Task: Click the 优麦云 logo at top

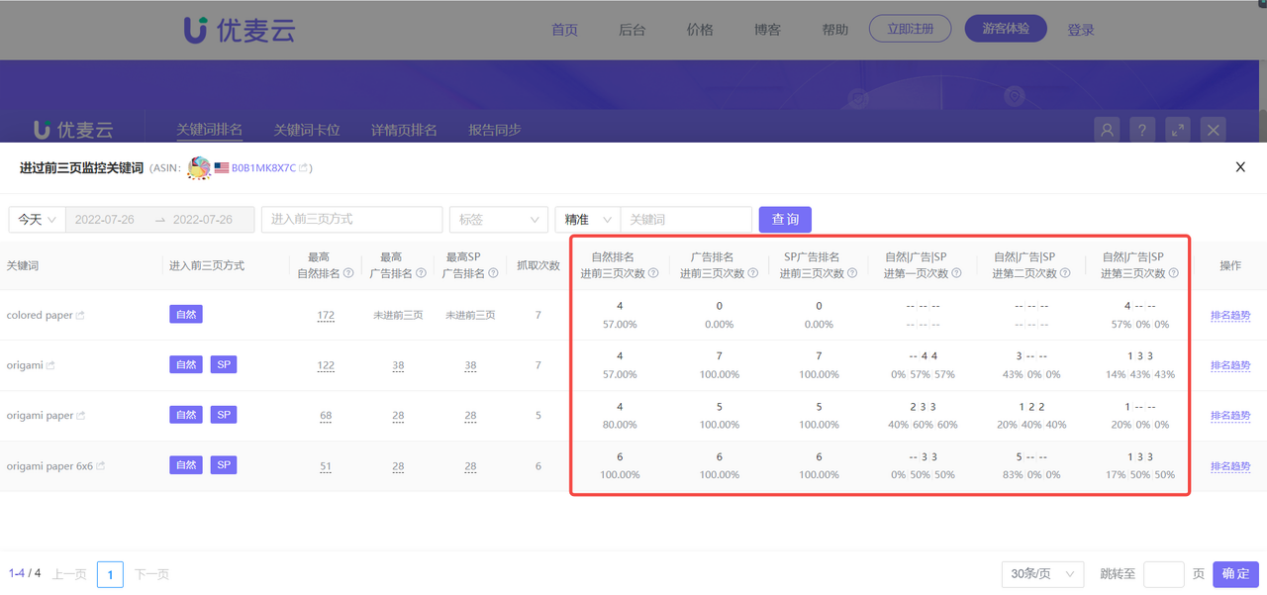Action: point(240,30)
